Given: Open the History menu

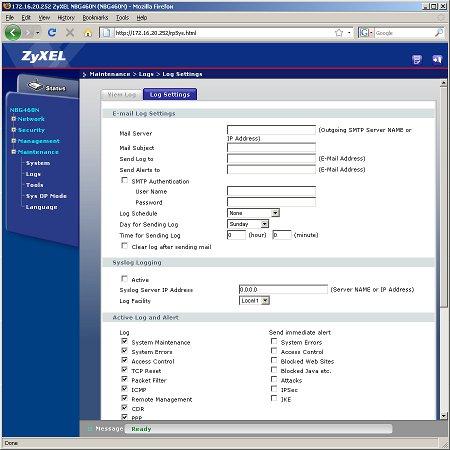Looking at the screenshot, I should pyautogui.click(x=66, y=18).
